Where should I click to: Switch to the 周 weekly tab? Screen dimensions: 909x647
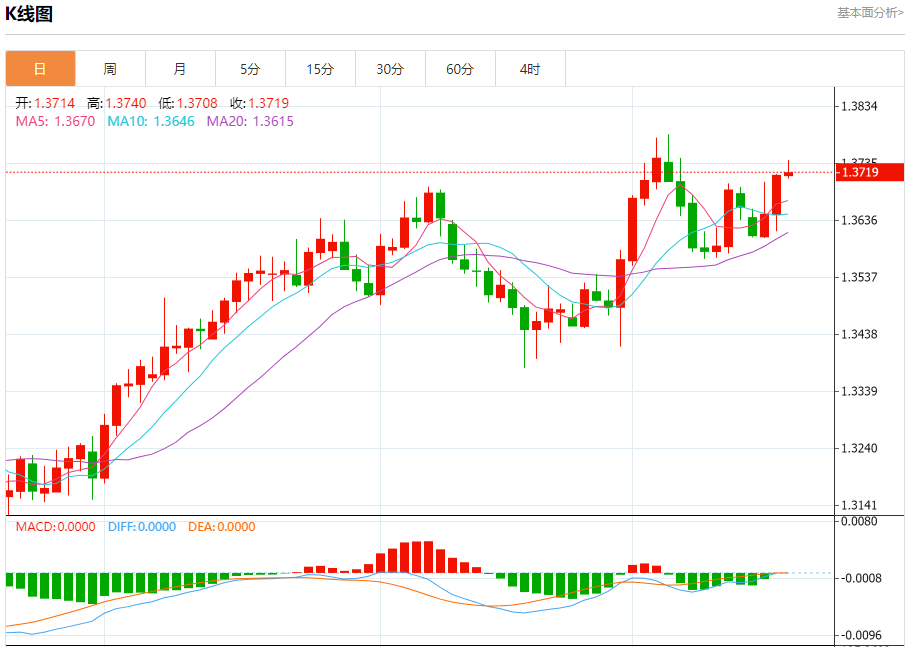coord(110,69)
